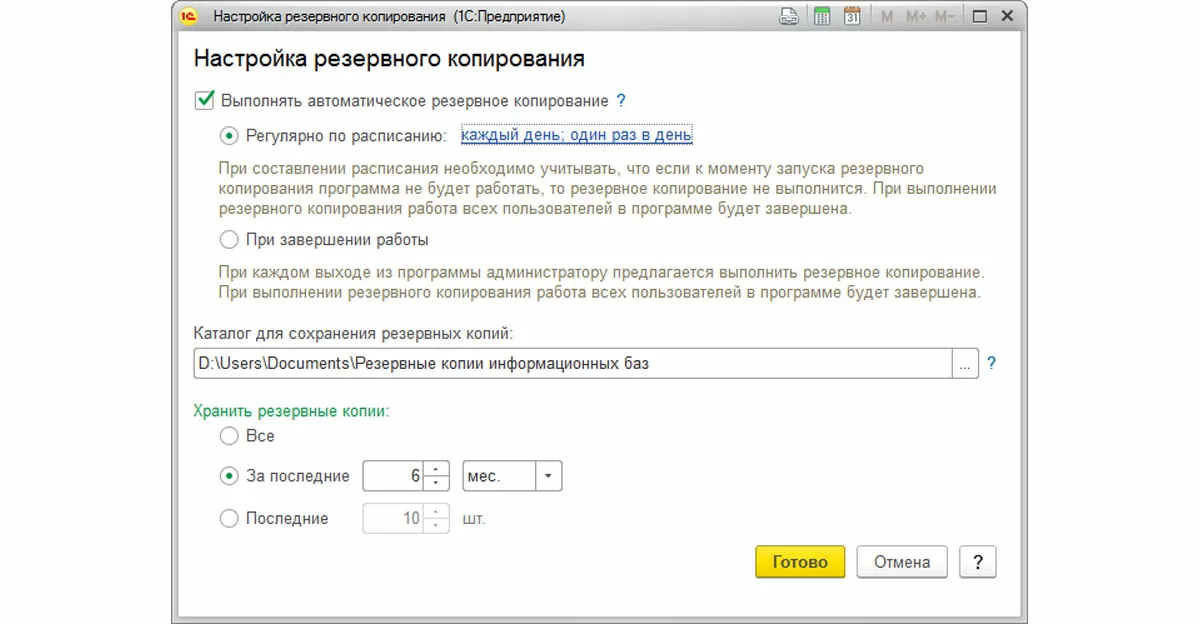Screen dimensions: 1200x624
Task: Click the 'Отмена' button
Action: pyautogui.click(x=902, y=562)
